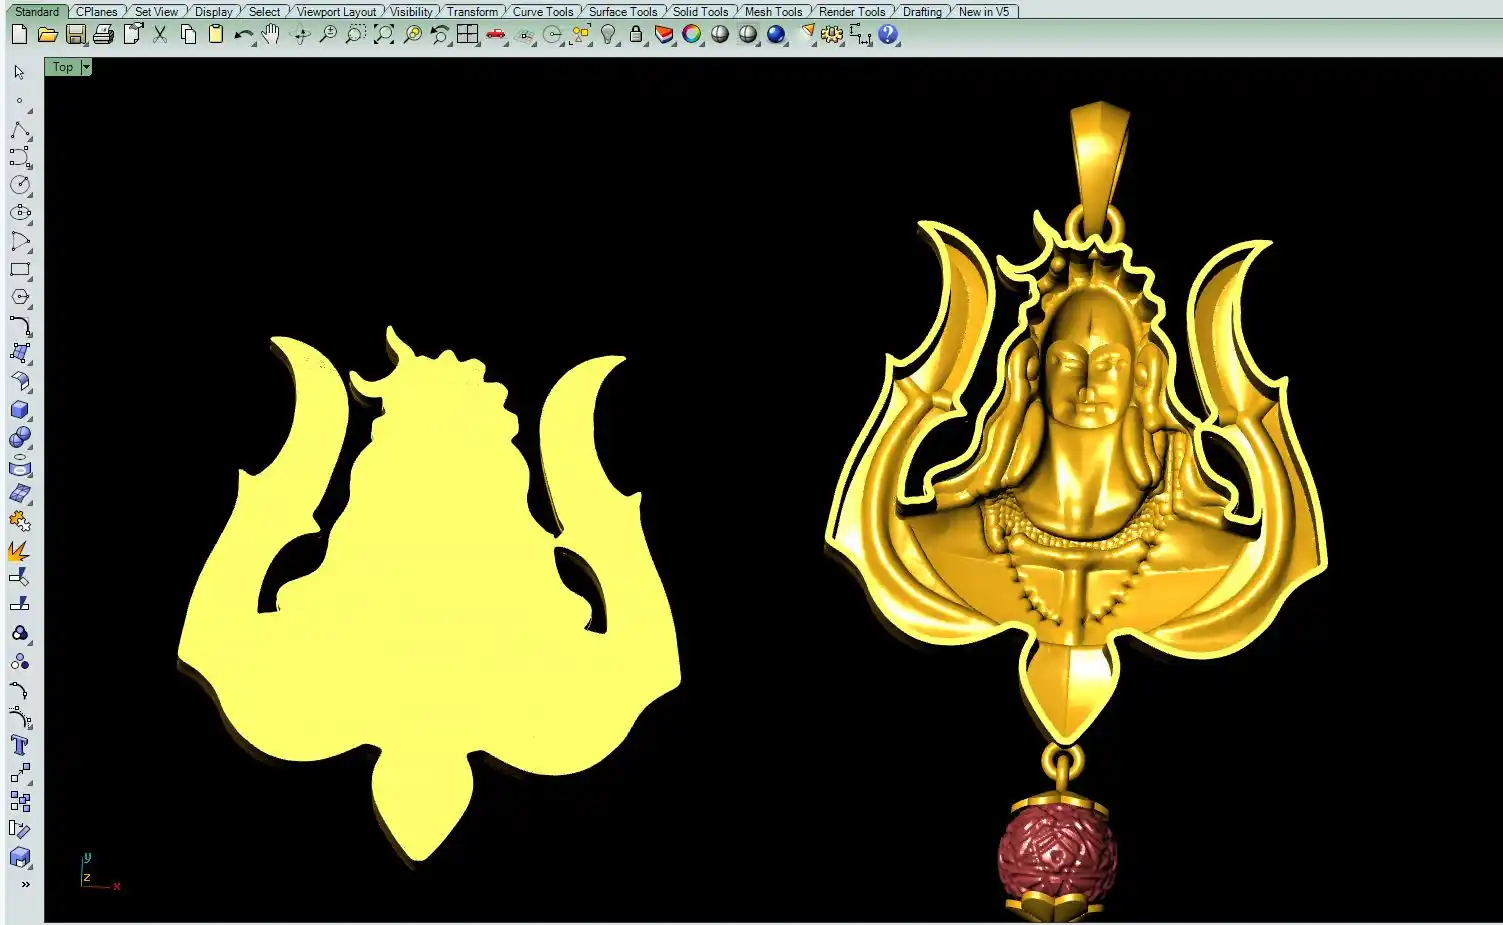Click the Save disk icon

pyautogui.click(x=75, y=35)
